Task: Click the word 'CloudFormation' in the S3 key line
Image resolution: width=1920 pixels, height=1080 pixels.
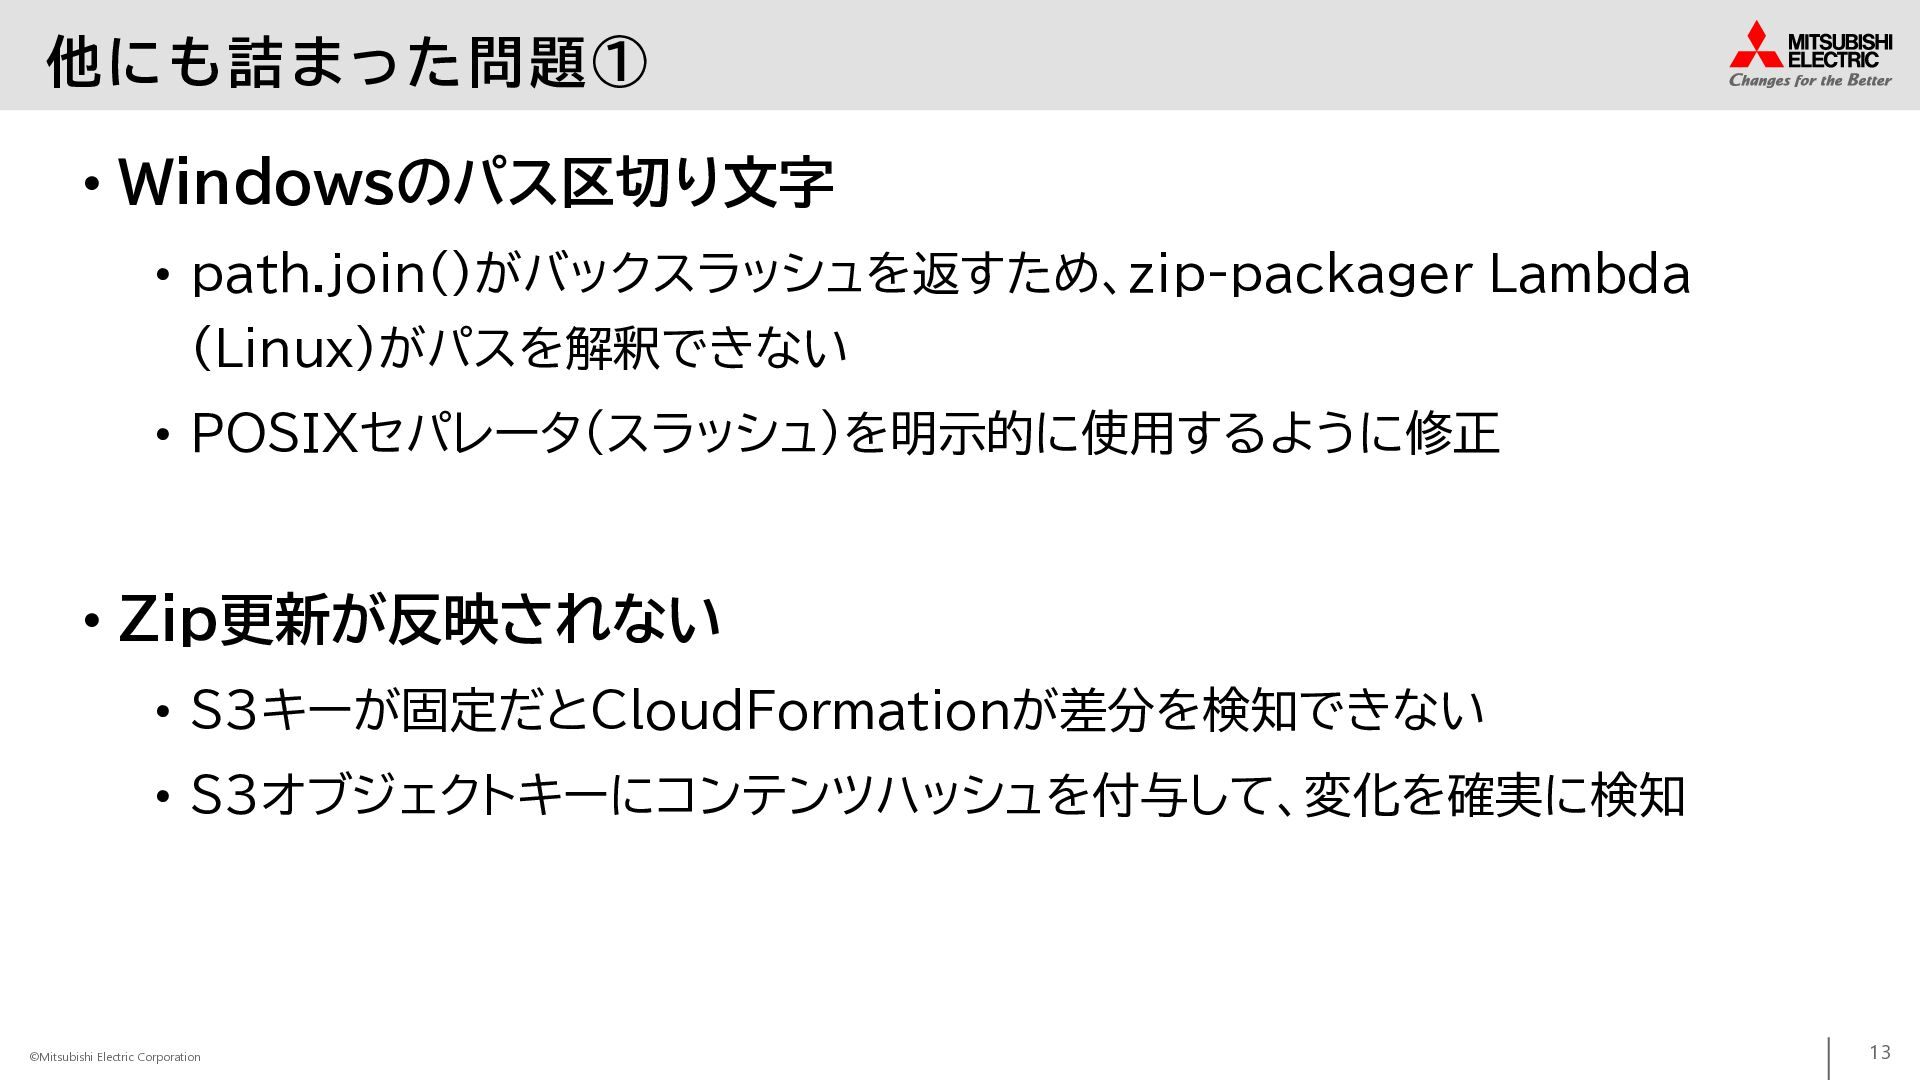Action: tap(800, 711)
